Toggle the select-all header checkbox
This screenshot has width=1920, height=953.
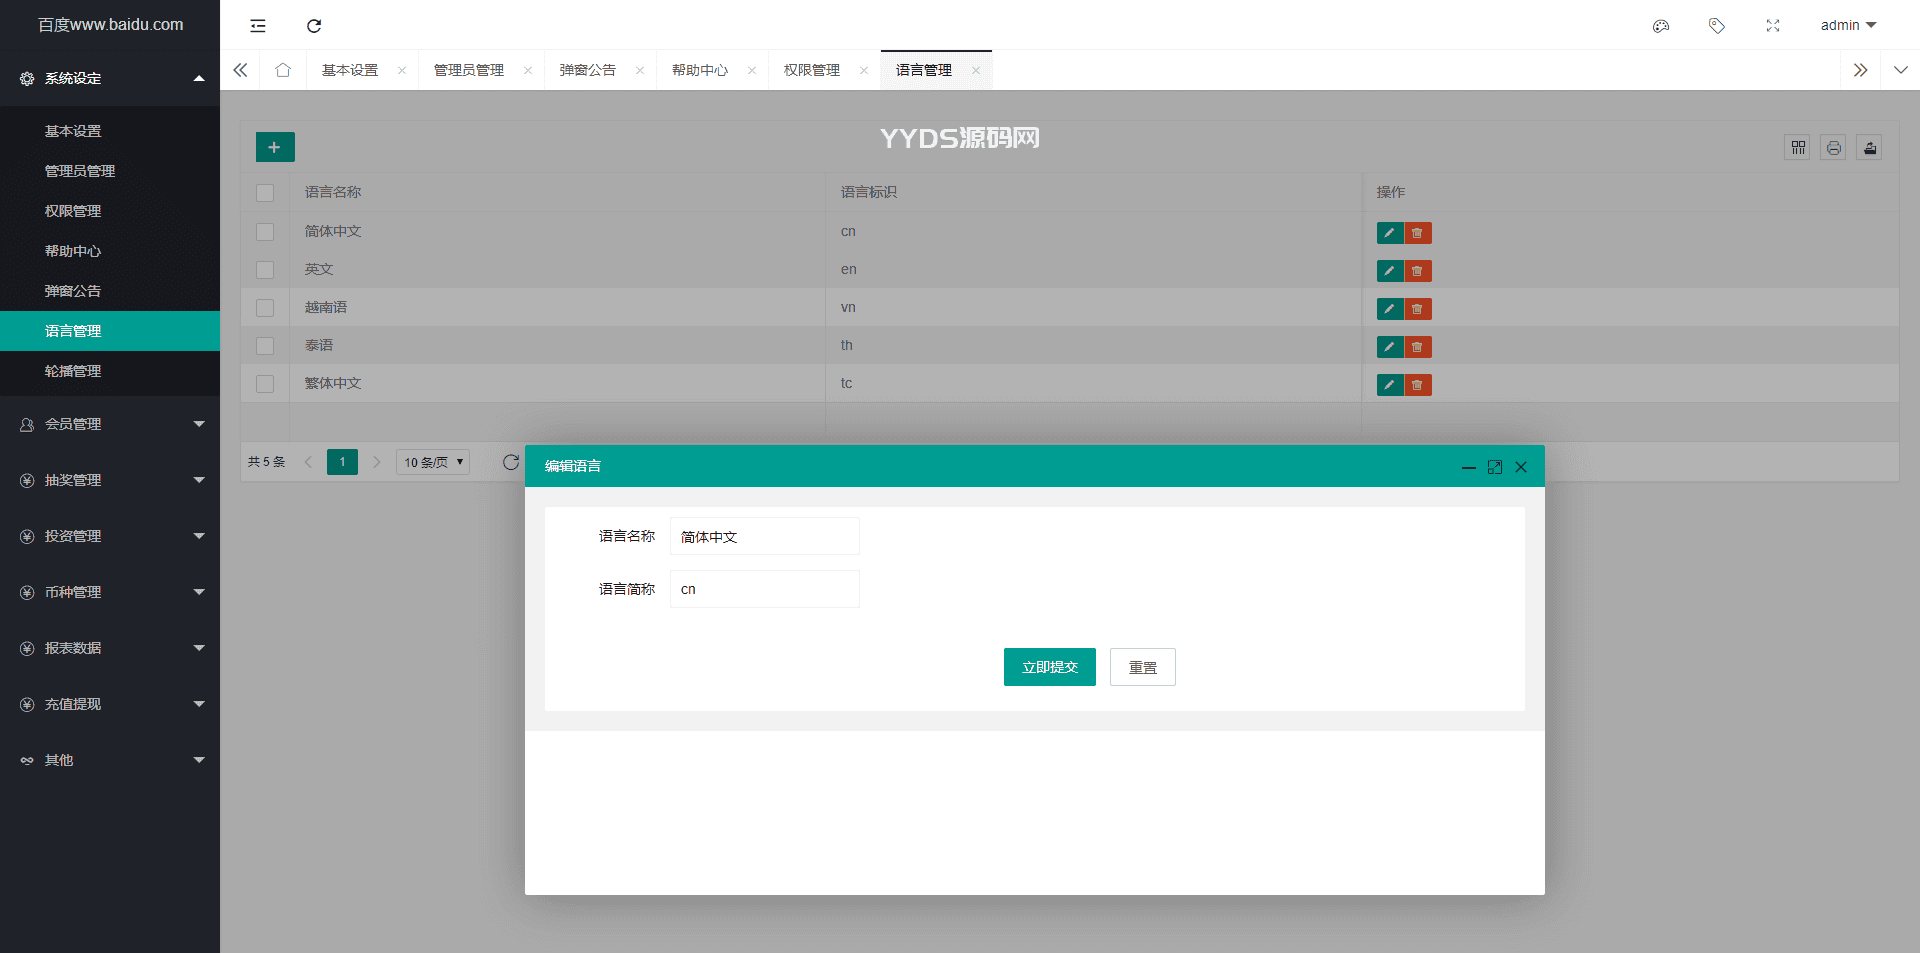265,193
